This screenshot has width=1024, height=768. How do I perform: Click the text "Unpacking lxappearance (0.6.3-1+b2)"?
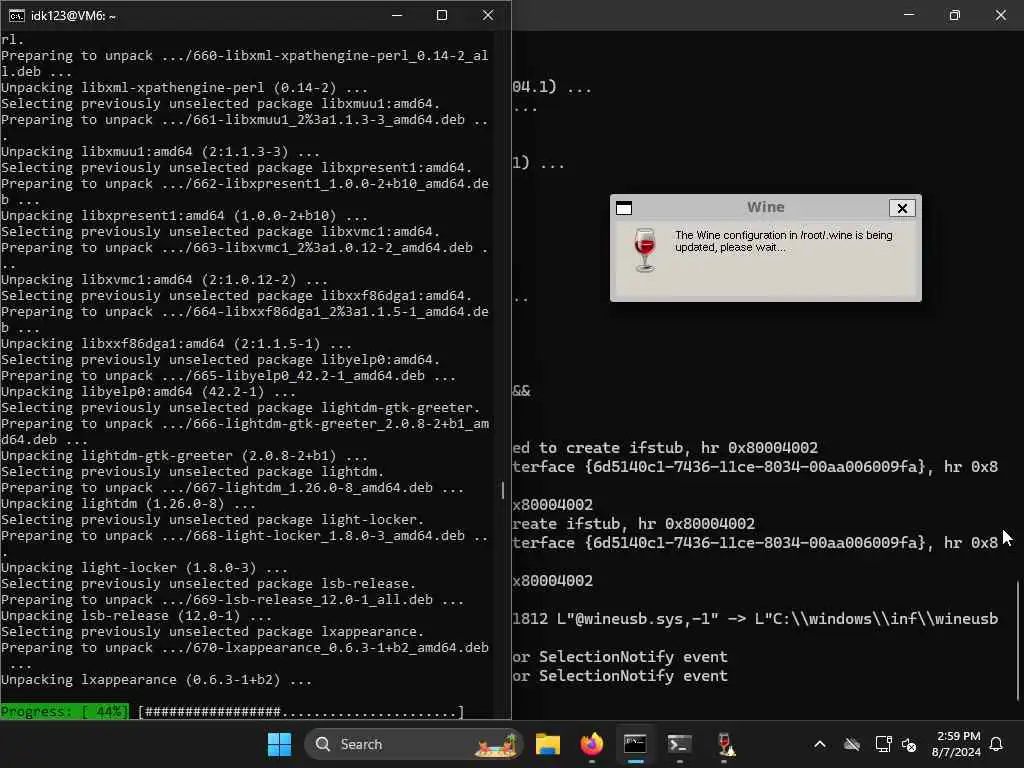(140, 679)
